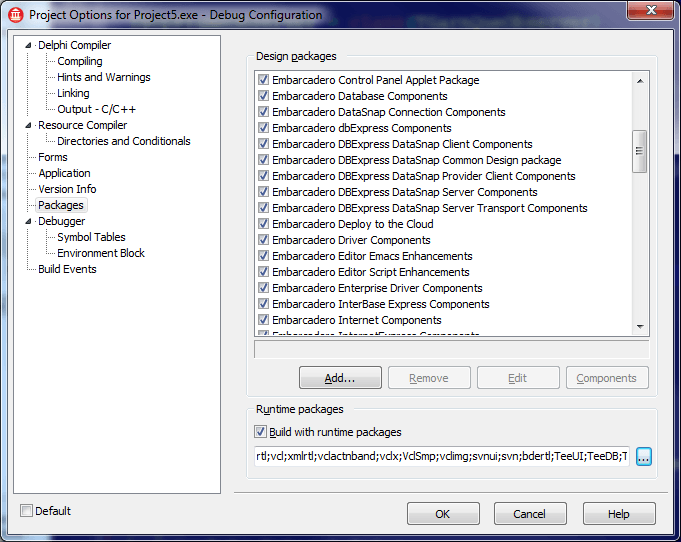The image size is (681, 542).
Task: Enable the Default checkbox
Action: 26,511
